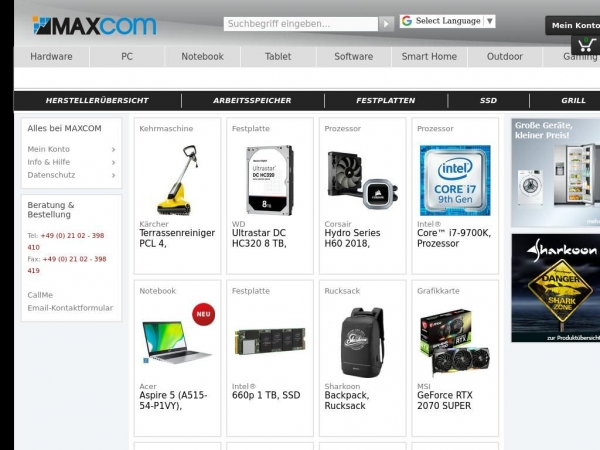Open the Große Geräte, kleiner Preis banner
600x450 pixels.
click(x=556, y=173)
